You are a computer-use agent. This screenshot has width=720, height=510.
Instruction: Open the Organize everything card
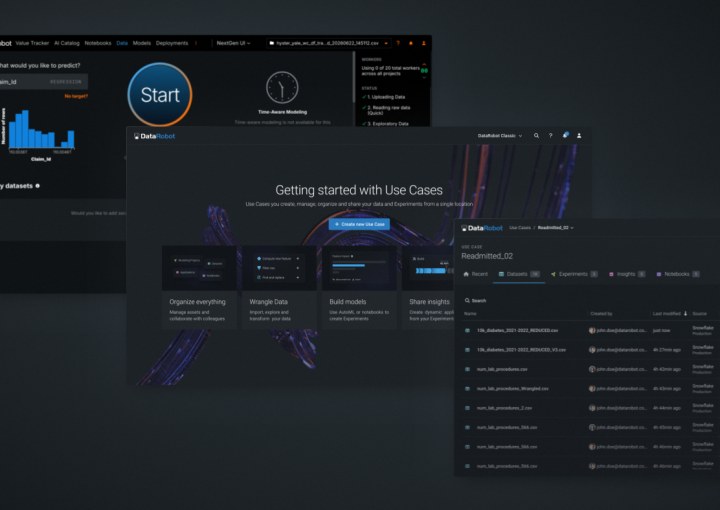tap(199, 287)
